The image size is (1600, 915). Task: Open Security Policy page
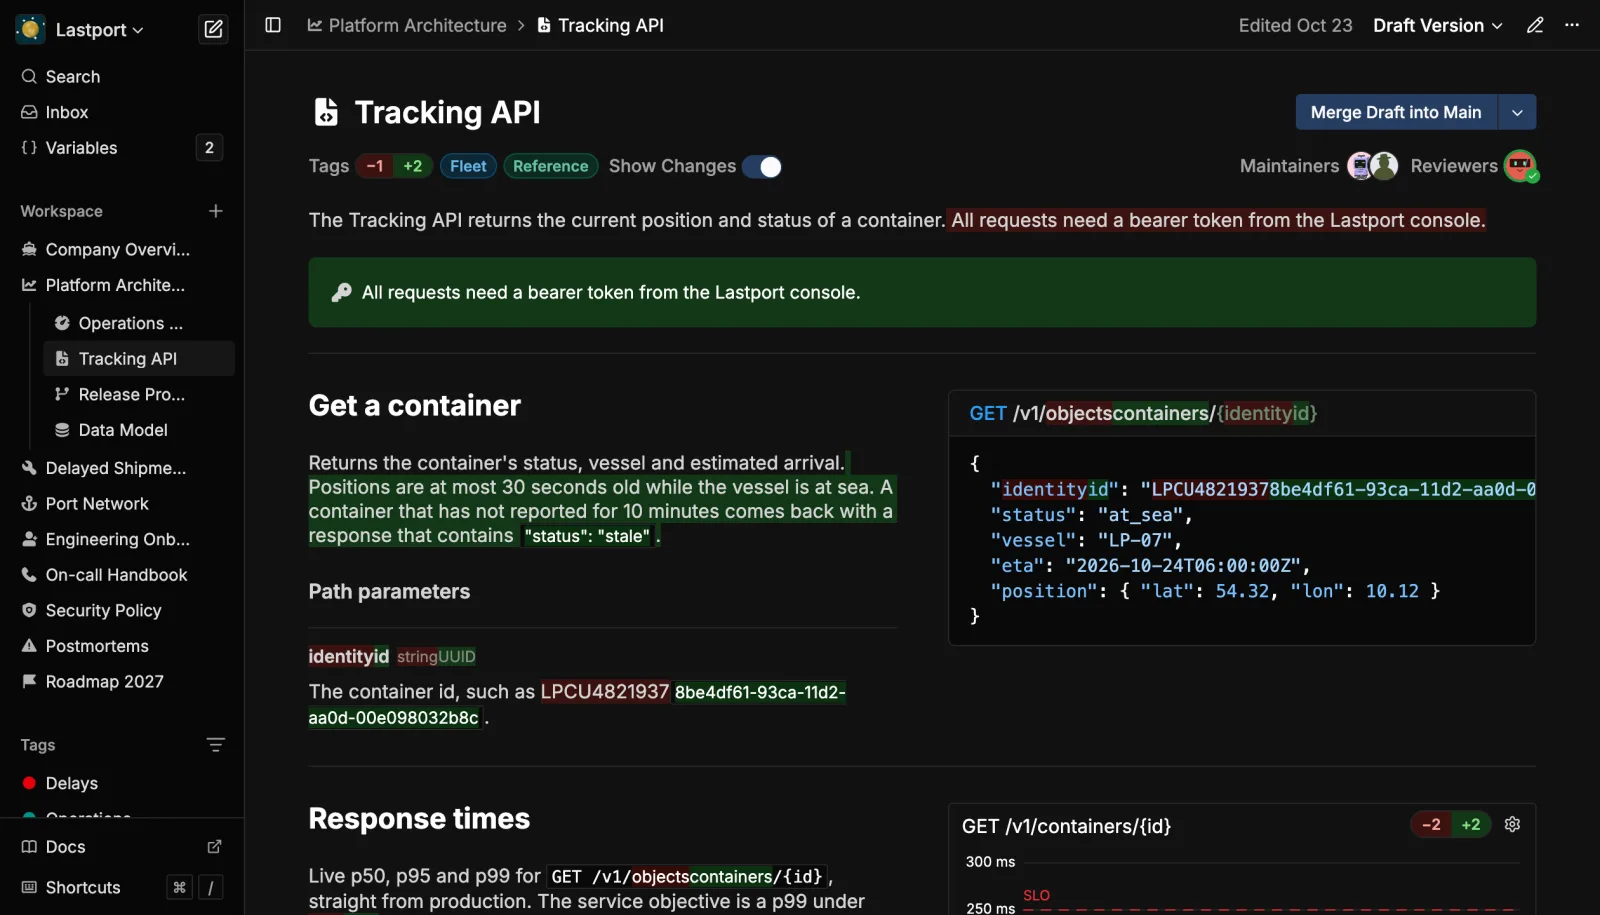tap(122, 610)
